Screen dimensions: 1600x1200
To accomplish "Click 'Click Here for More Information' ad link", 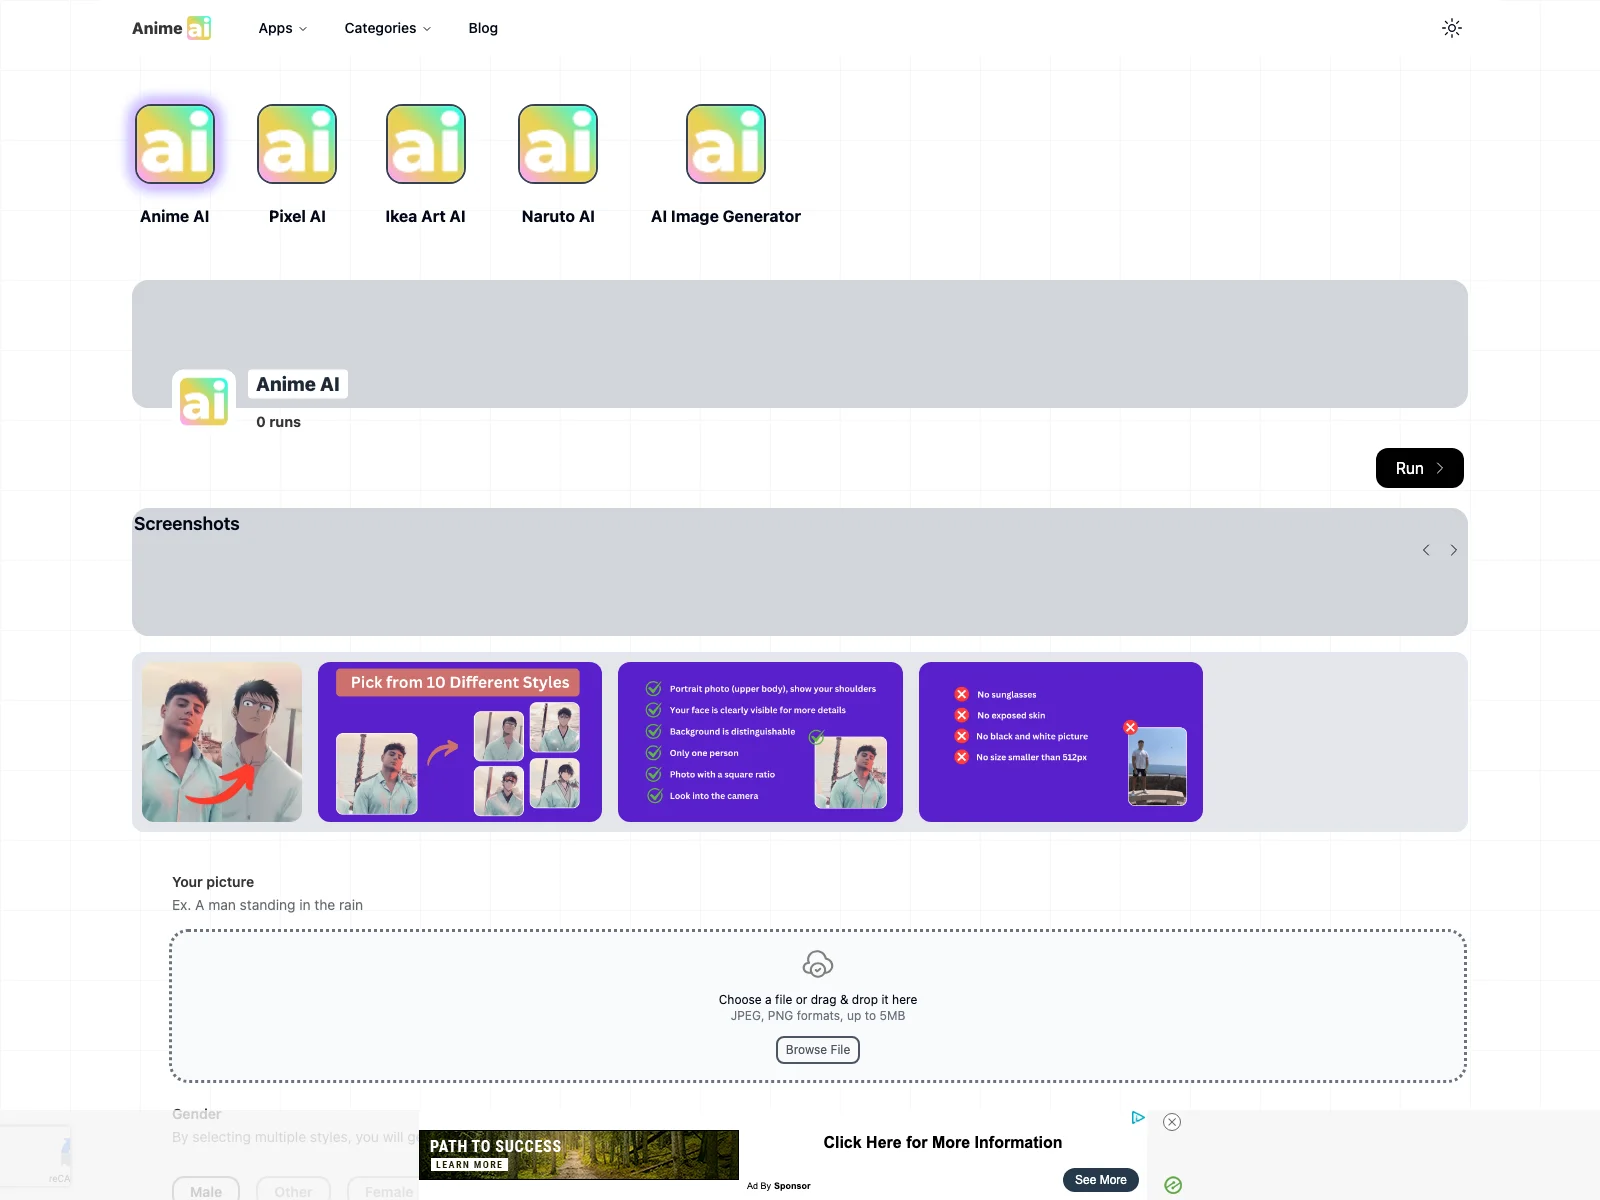I will click(943, 1142).
